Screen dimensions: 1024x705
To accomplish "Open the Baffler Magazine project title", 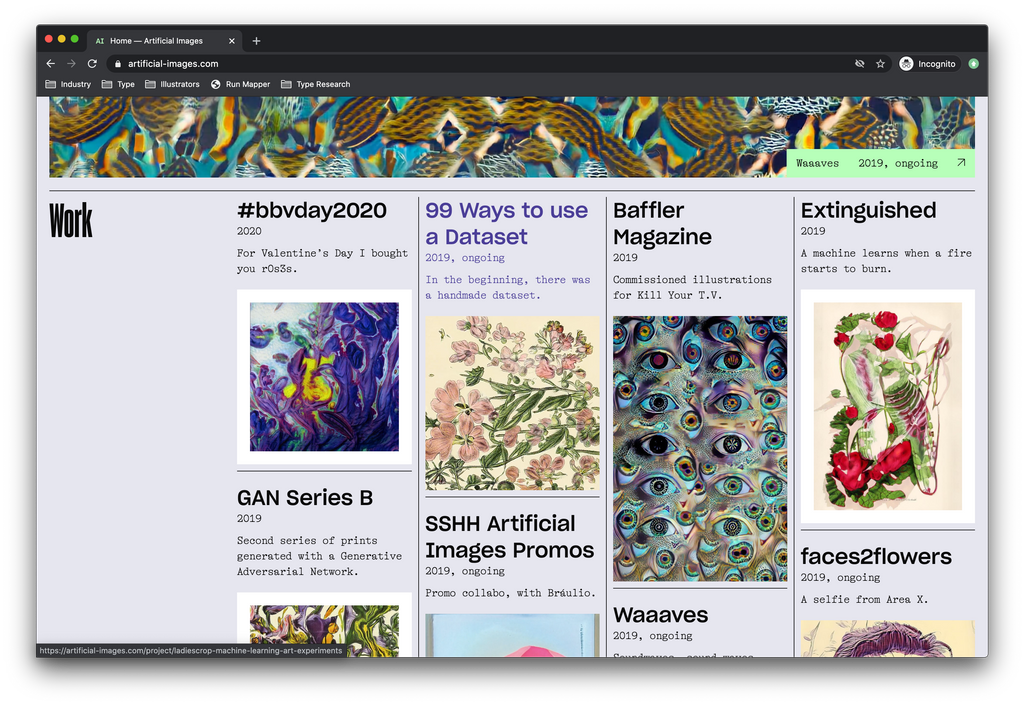I will [662, 223].
